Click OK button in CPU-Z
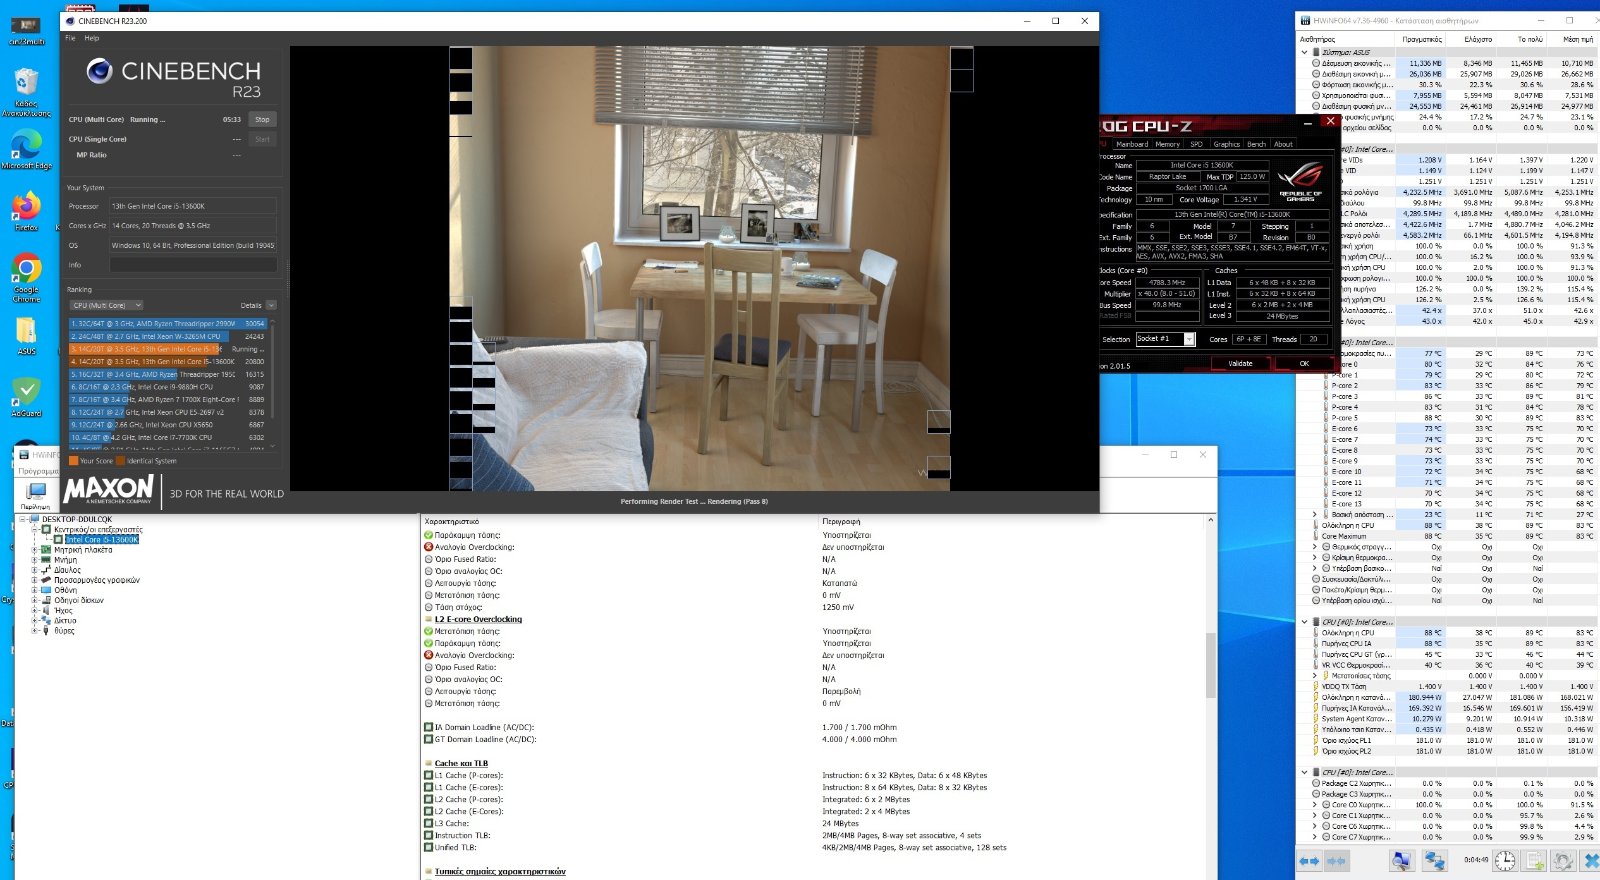The height and width of the screenshot is (880, 1600). (1304, 363)
